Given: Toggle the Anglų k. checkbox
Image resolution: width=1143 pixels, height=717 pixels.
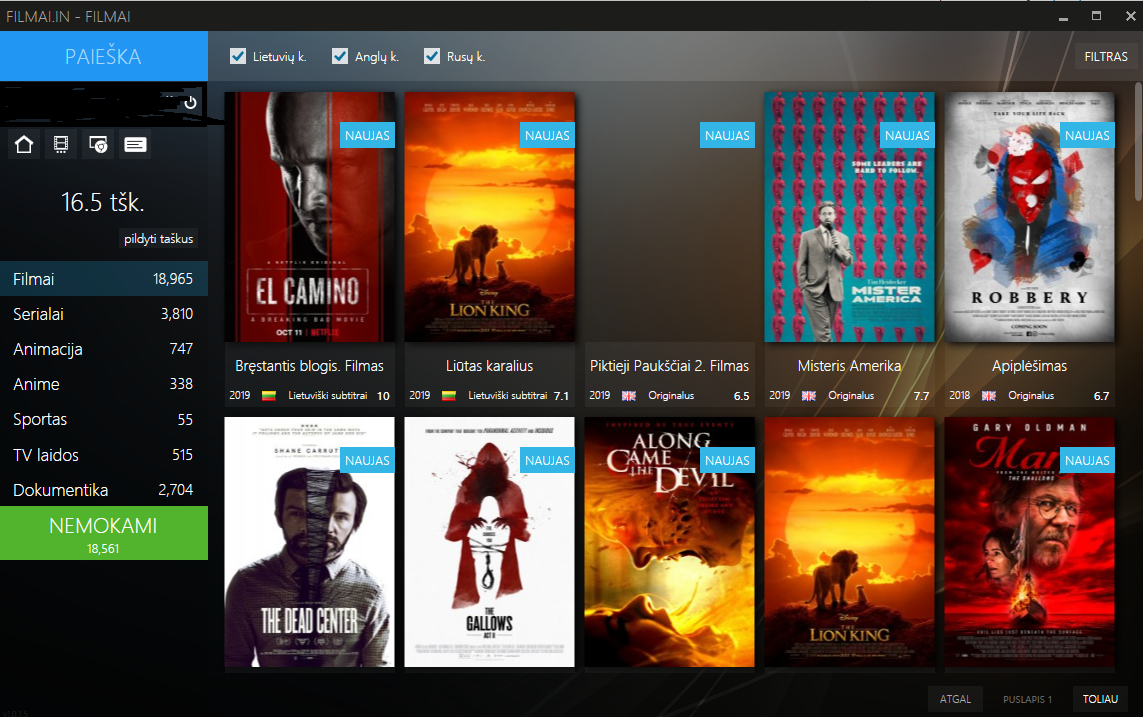Looking at the screenshot, I should [340, 56].
